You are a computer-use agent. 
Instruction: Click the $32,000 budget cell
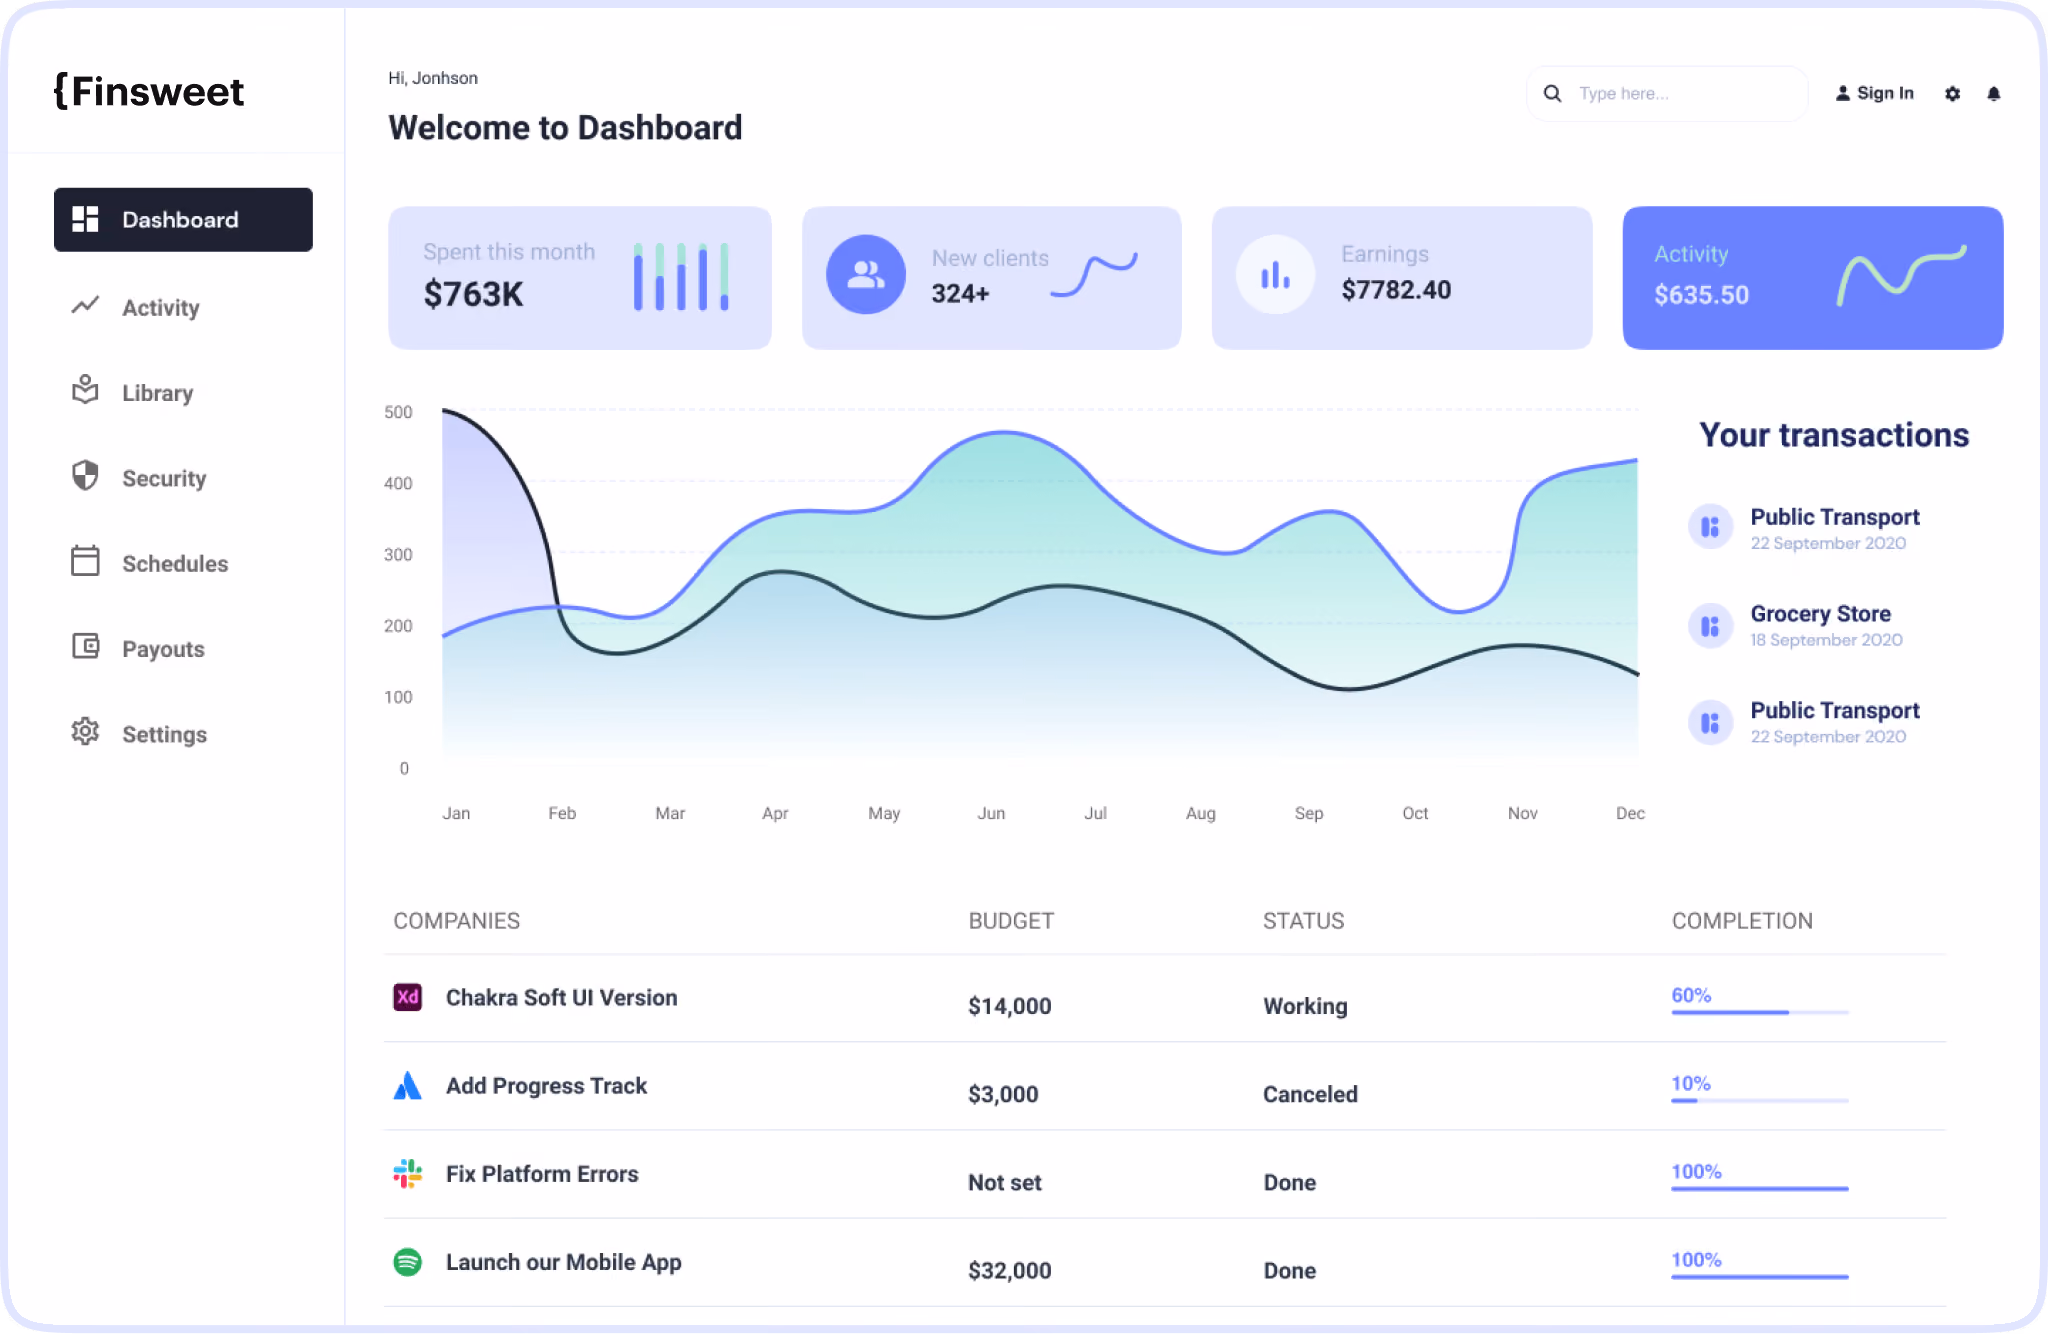click(x=1009, y=1270)
